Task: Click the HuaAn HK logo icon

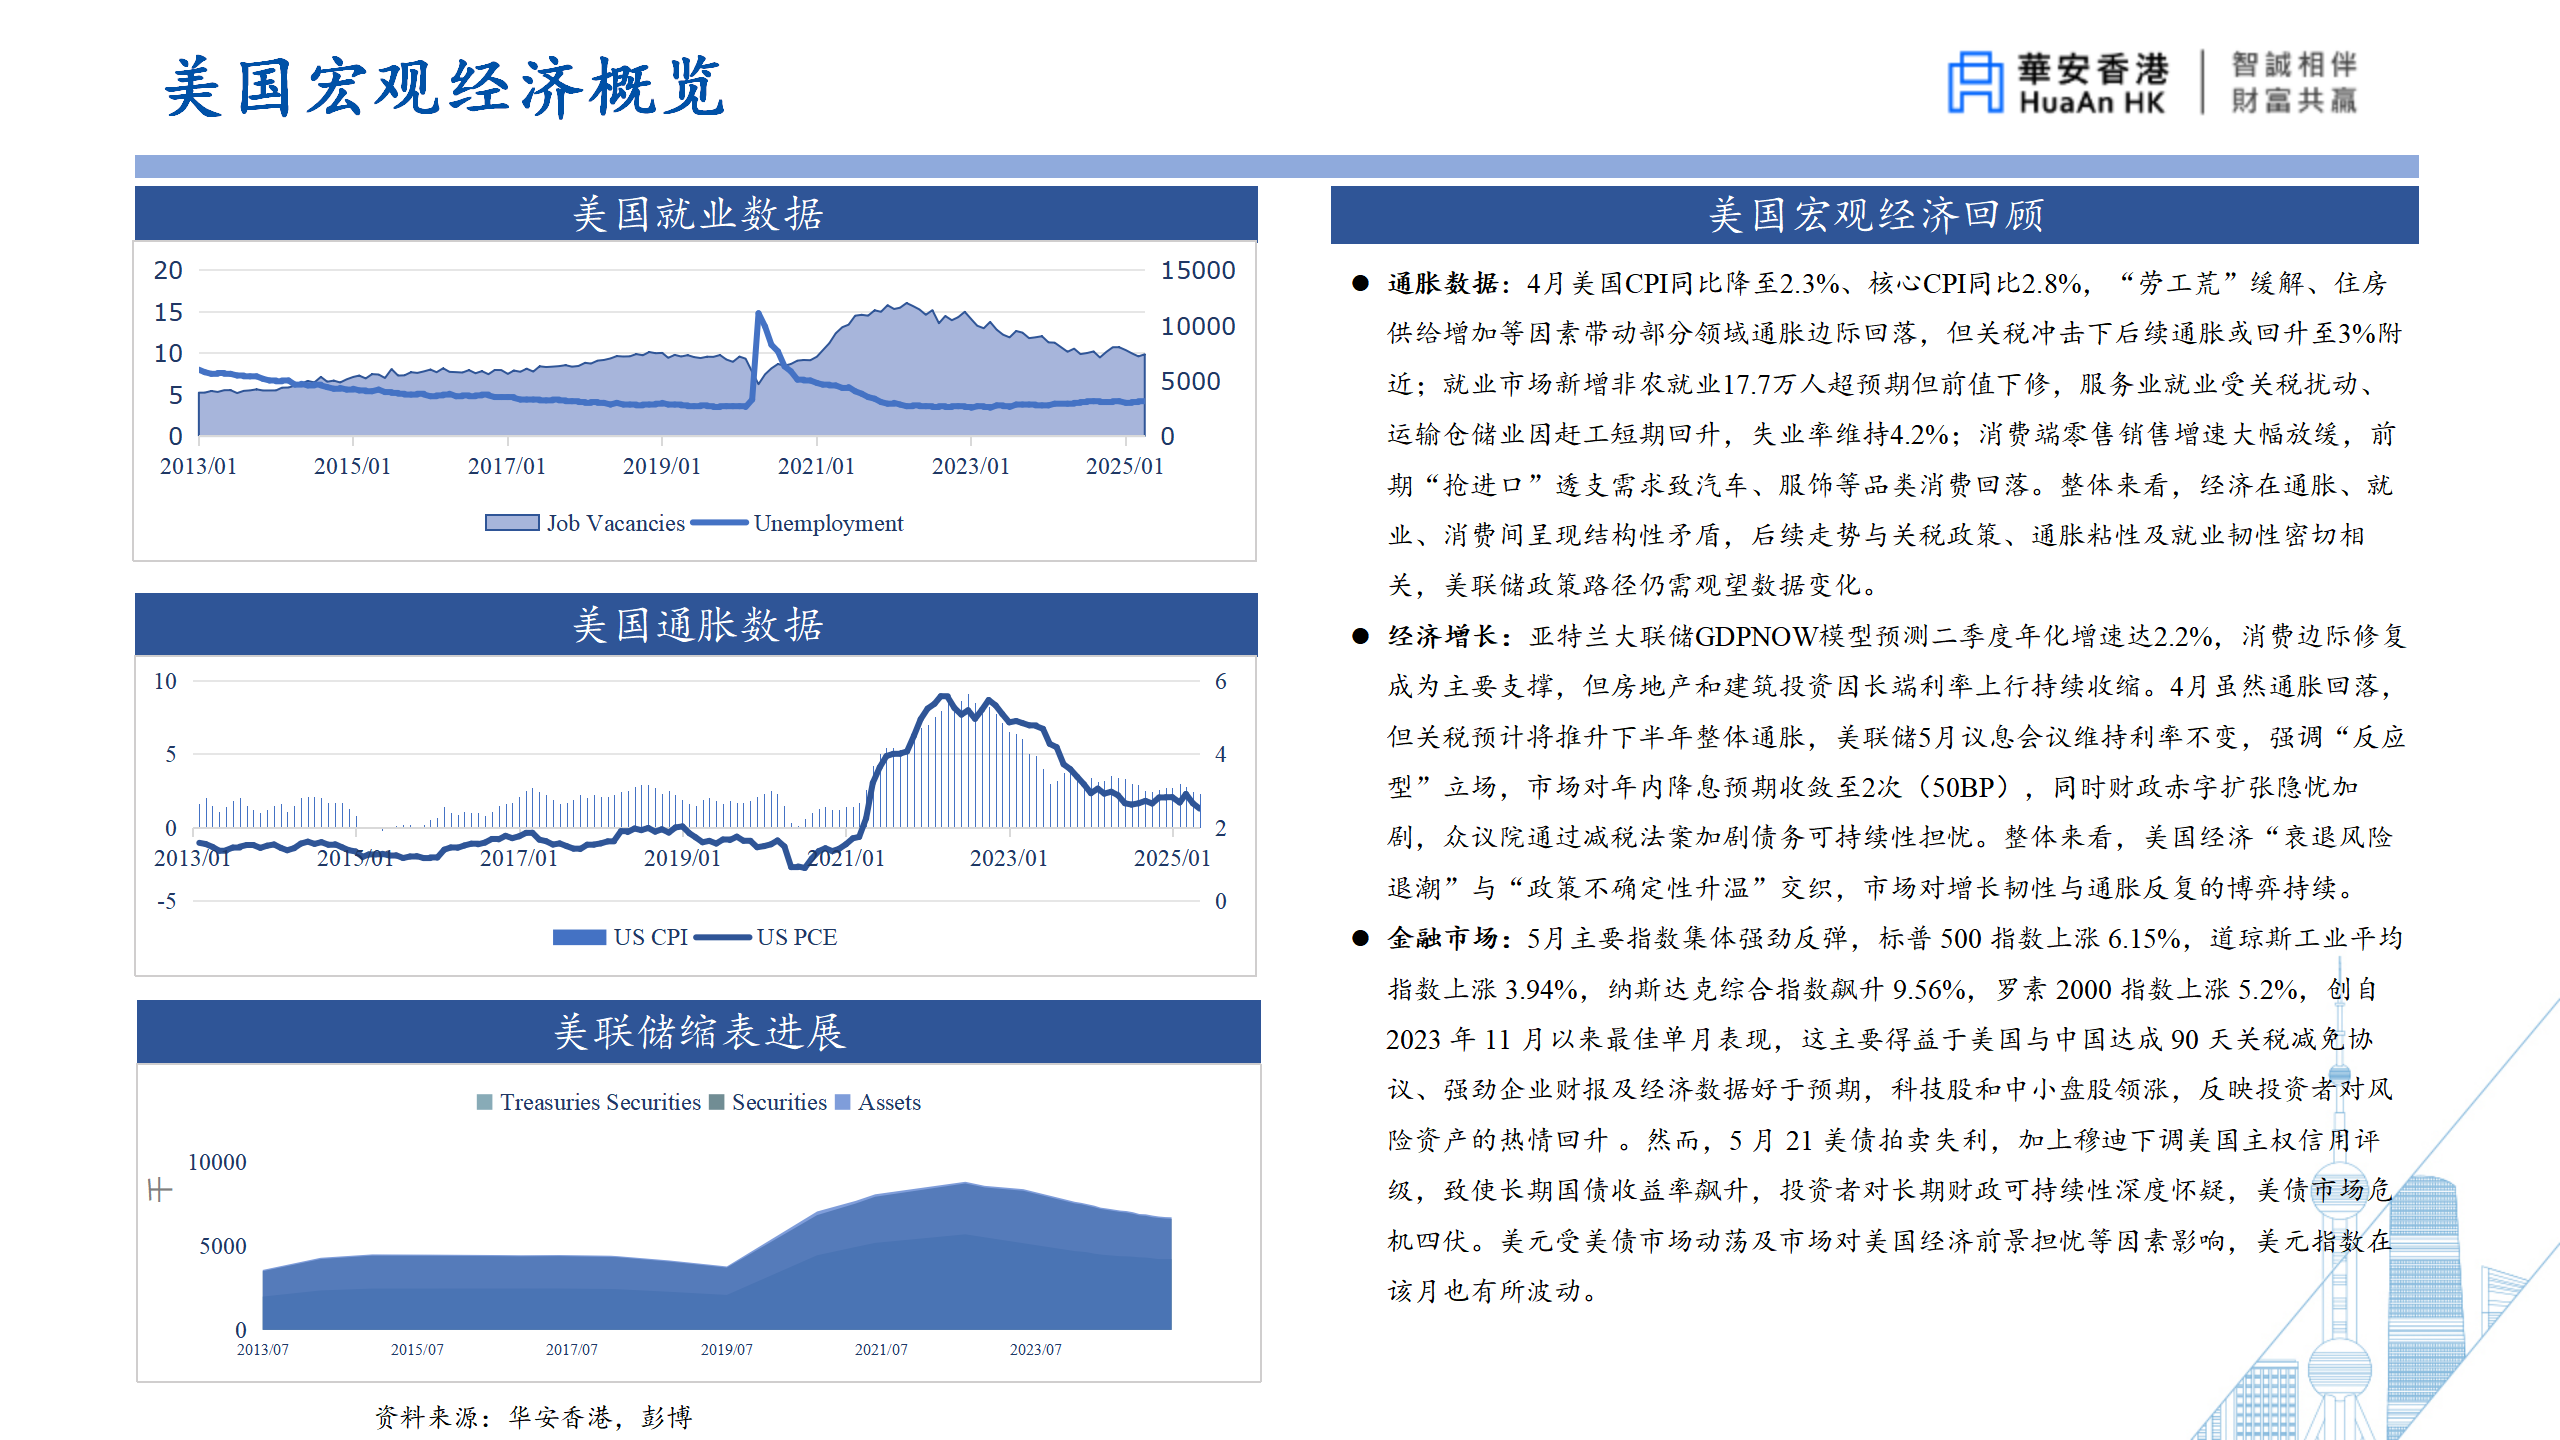Action: point(1975,82)
